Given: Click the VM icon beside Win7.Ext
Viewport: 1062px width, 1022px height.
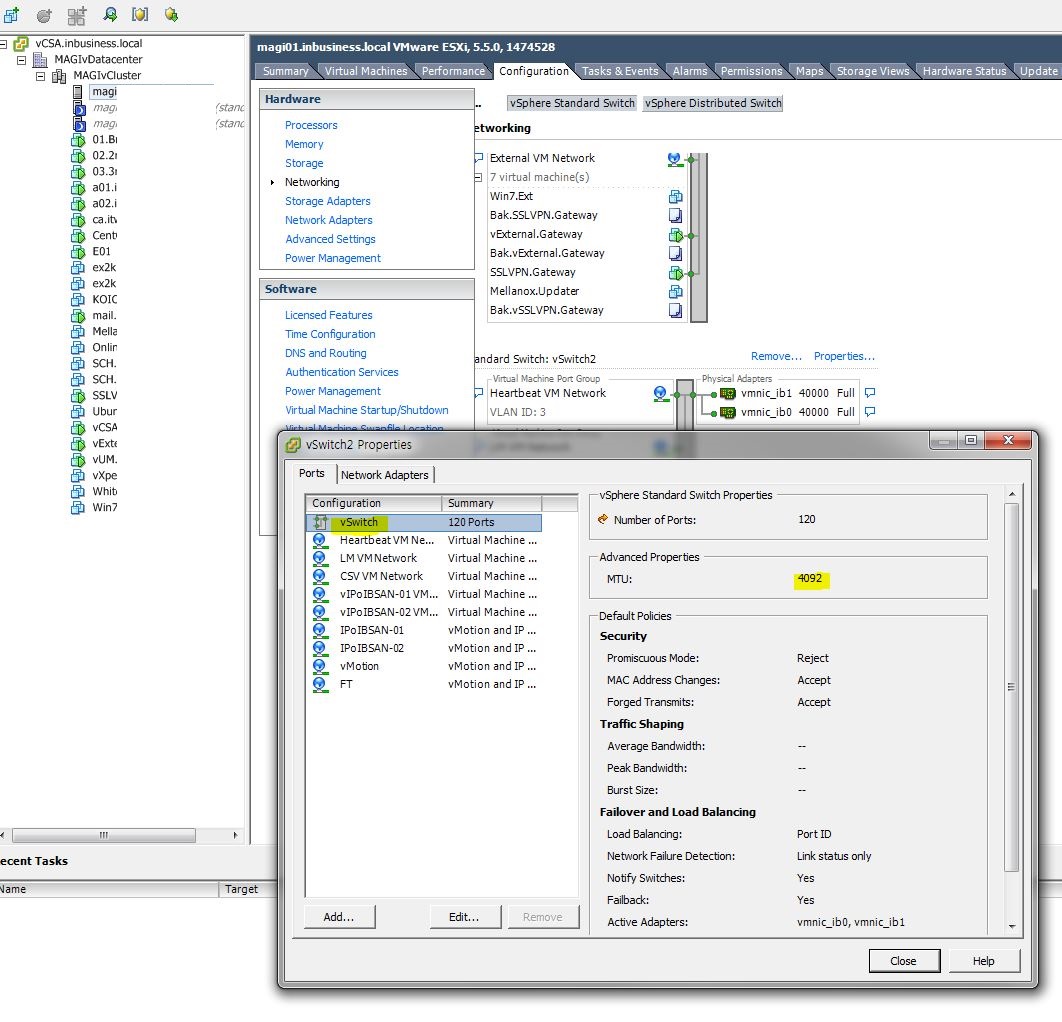Looking at the screenshot, I should 675,196.
